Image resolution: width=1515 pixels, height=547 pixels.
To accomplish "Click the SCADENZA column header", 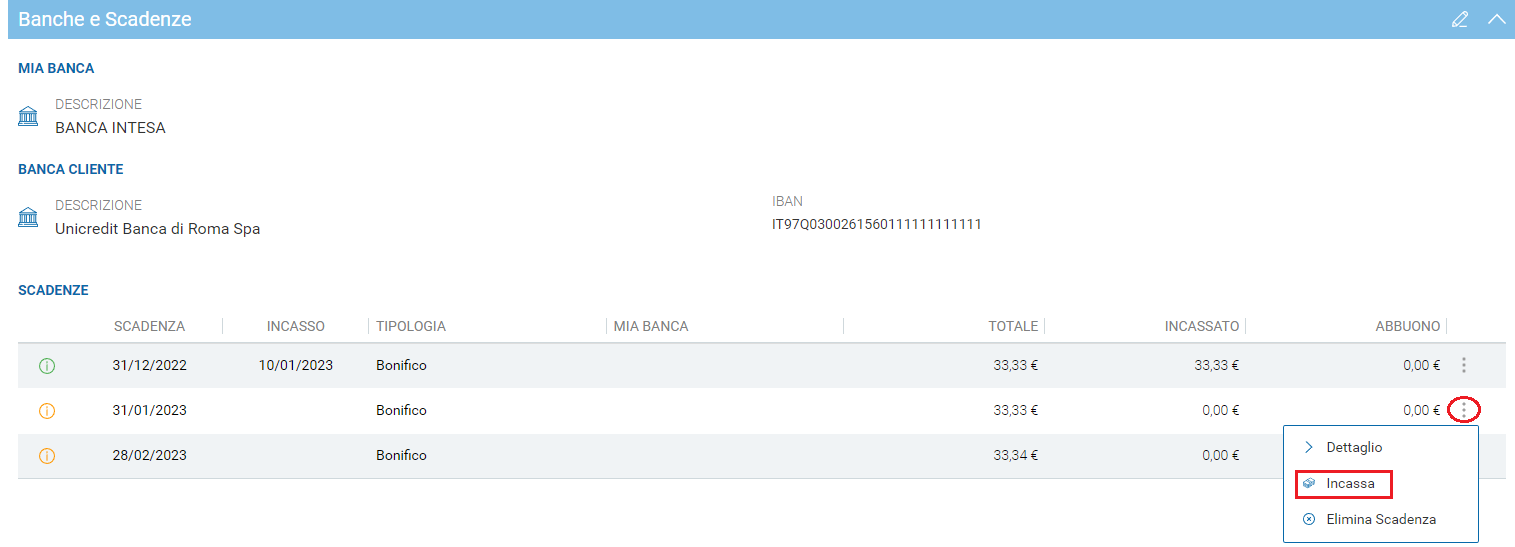I will [149, 326].
